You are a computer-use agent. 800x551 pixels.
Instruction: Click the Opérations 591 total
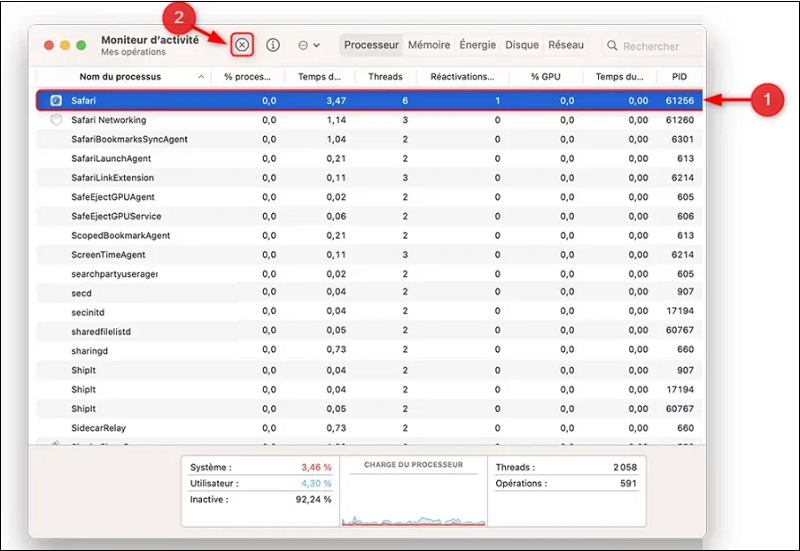(x=629, y=483)
